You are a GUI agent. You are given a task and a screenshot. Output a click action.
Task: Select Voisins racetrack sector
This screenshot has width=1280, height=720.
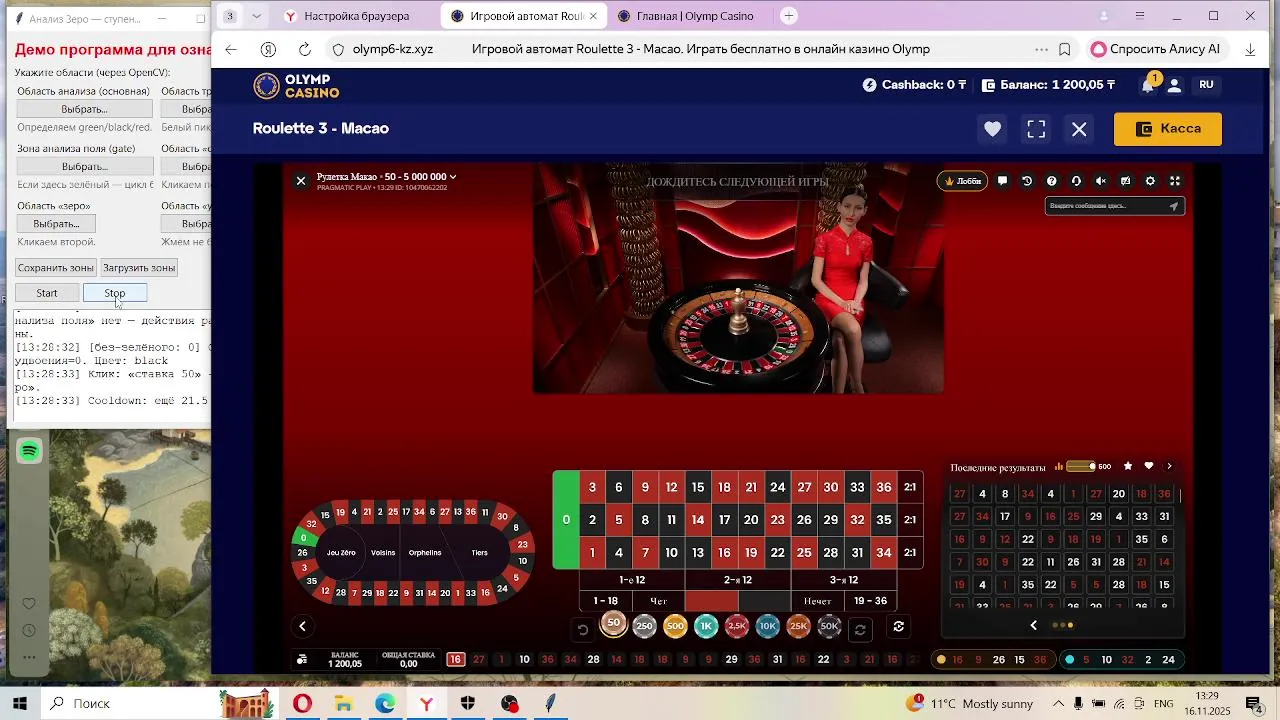[x=383, y=553]
